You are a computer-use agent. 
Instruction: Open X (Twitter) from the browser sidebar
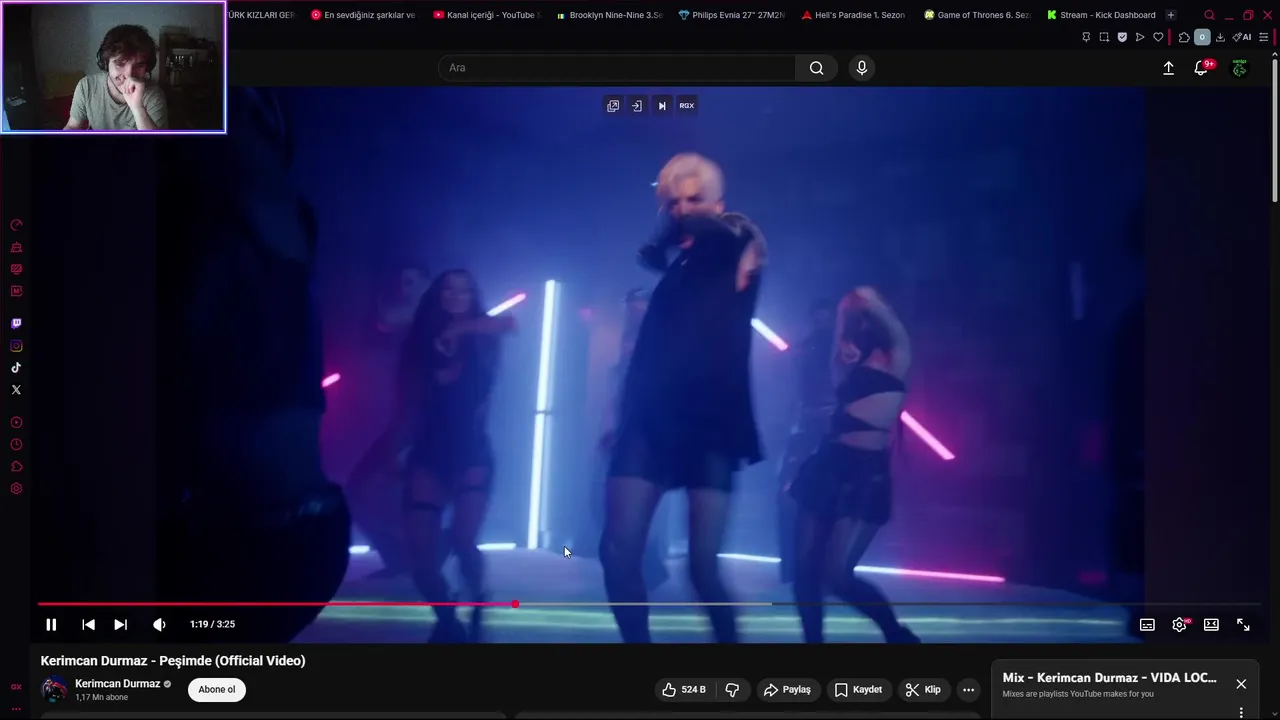click(16, 390)
